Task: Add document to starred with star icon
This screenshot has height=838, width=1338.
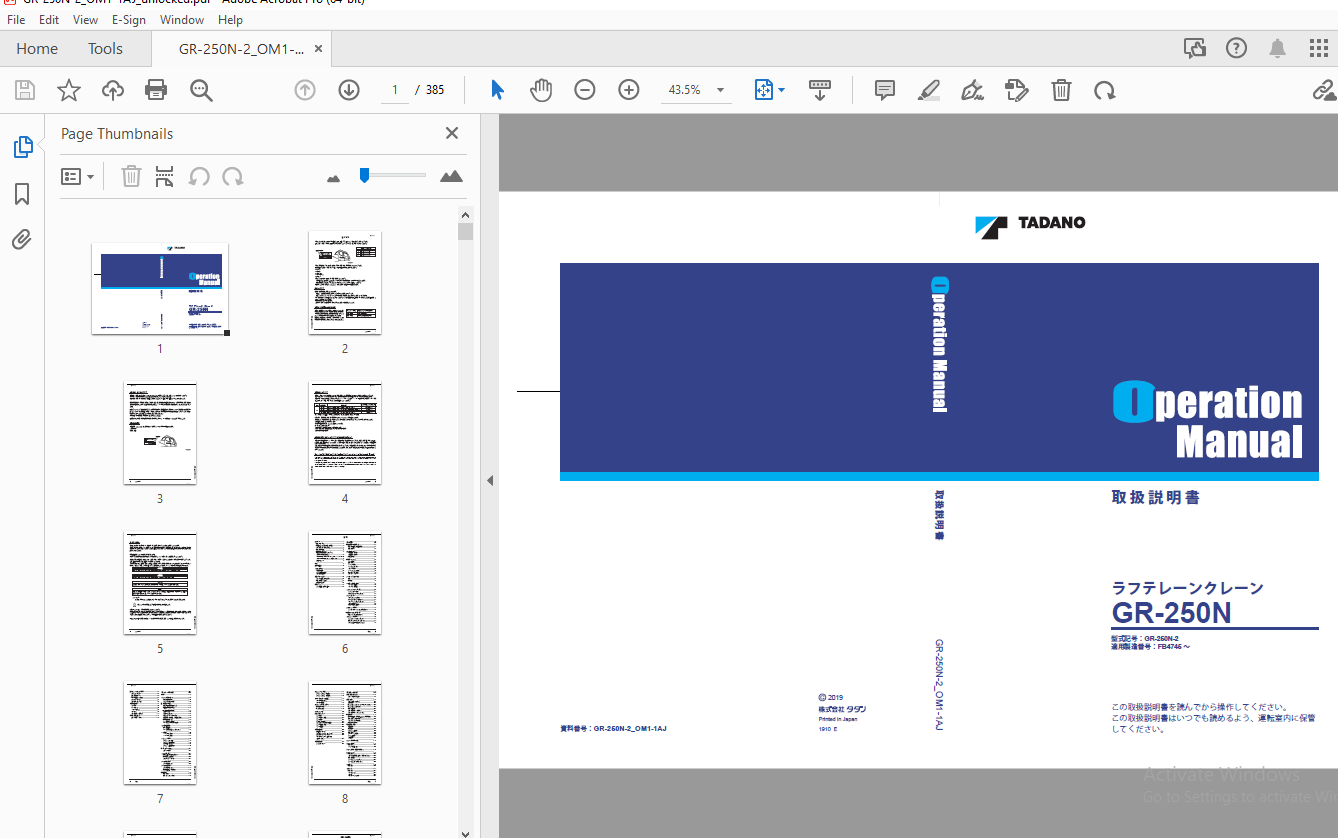Action: pyautogui.click(x=69, y=91)
